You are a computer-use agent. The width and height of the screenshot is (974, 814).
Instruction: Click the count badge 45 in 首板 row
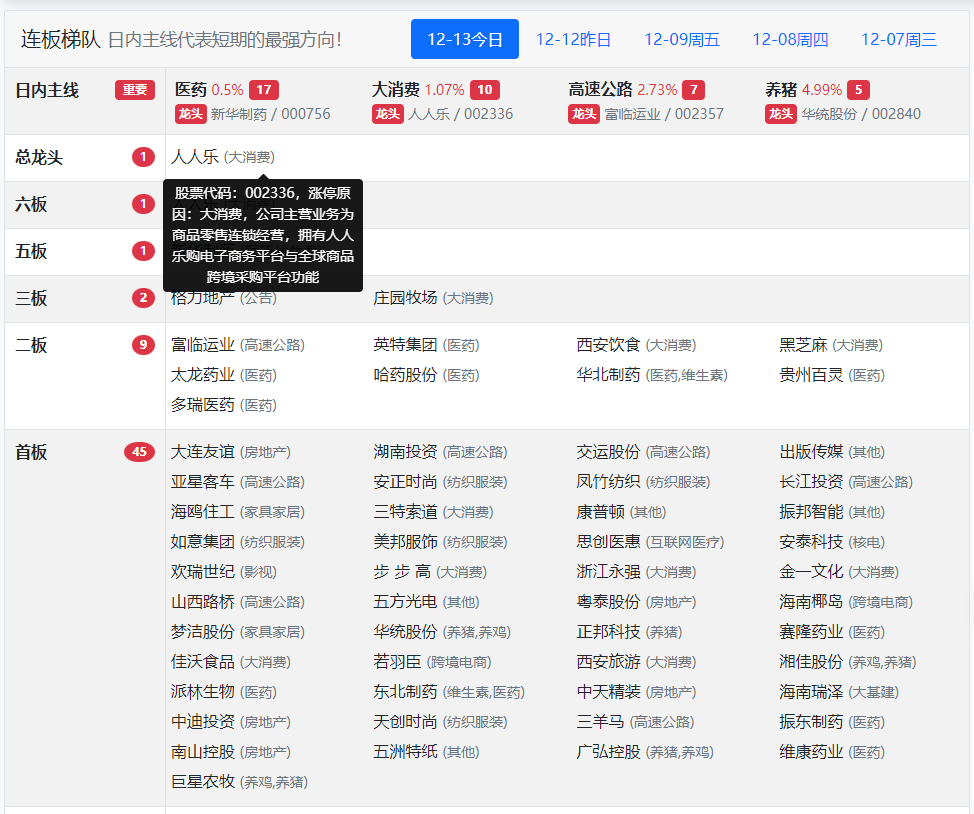(x=140, y=452)
